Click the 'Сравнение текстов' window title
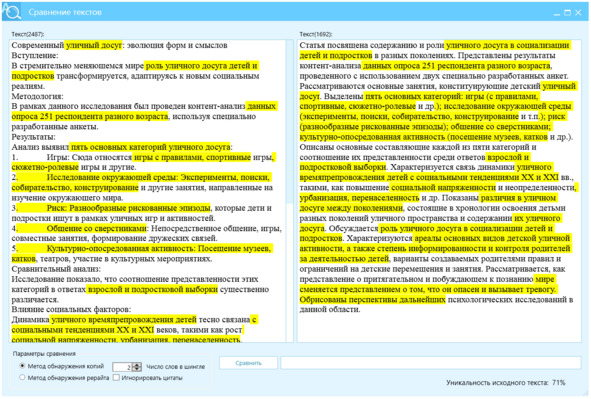 [65, 12]
